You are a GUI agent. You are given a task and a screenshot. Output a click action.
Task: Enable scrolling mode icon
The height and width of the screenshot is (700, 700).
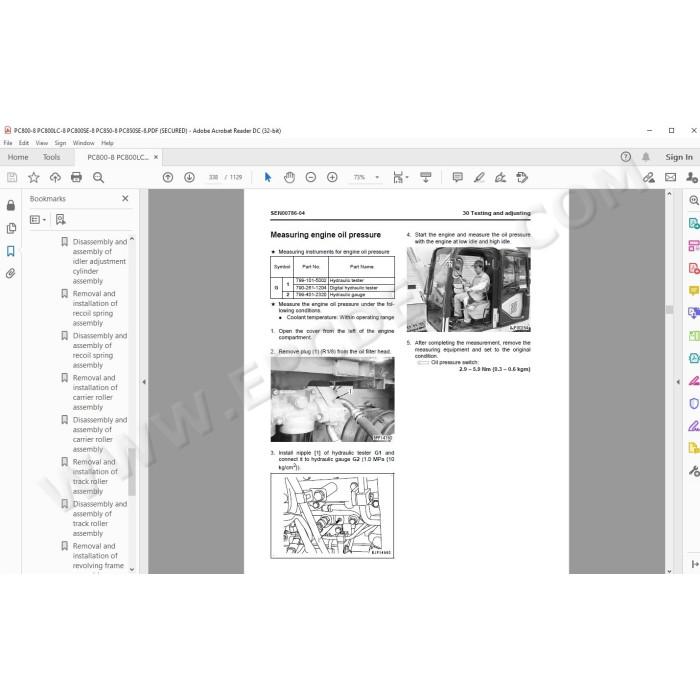click(x=426, y=177)
